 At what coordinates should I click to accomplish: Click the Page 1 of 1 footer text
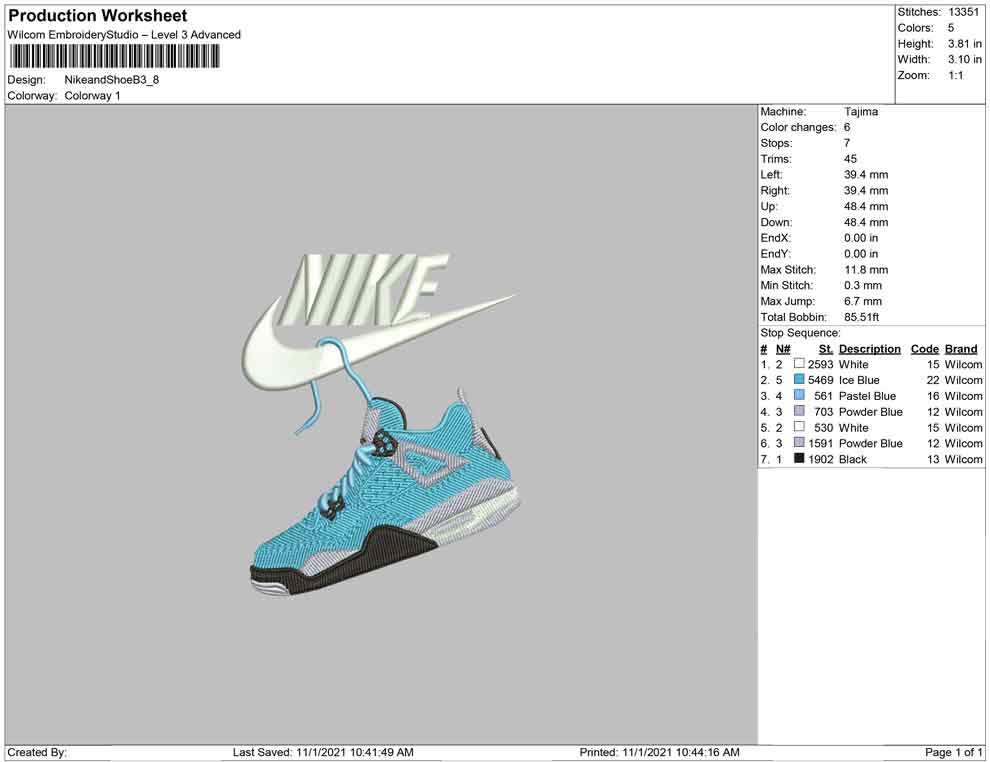(x=953, y=752)
